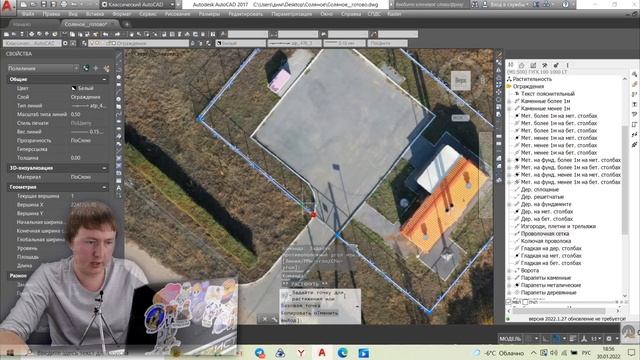The height and width of the screenshot is (360, 640).
Task: Open the lineweight dropdown in properties toolbar
Action: [x=344, y=43]
